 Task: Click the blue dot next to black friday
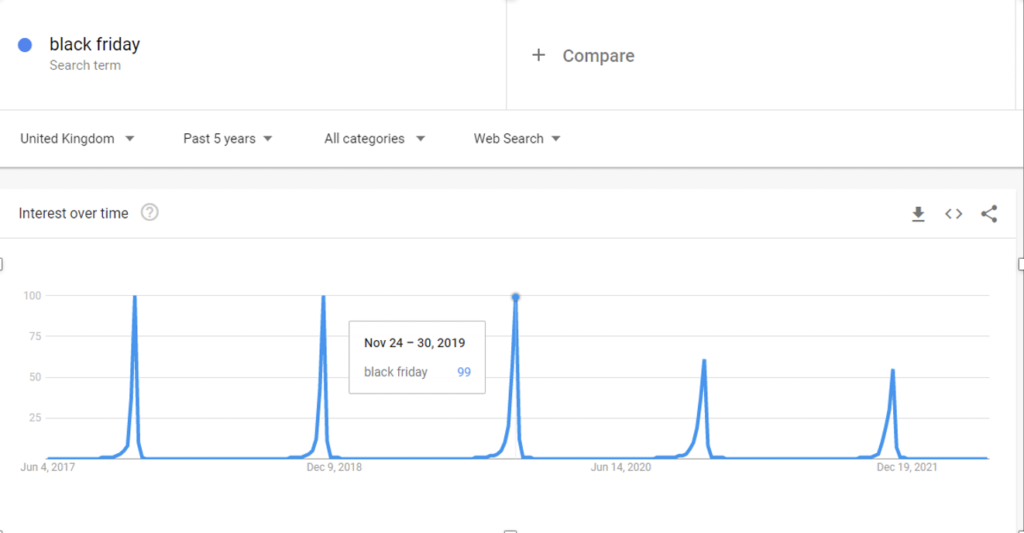[25, 45]
